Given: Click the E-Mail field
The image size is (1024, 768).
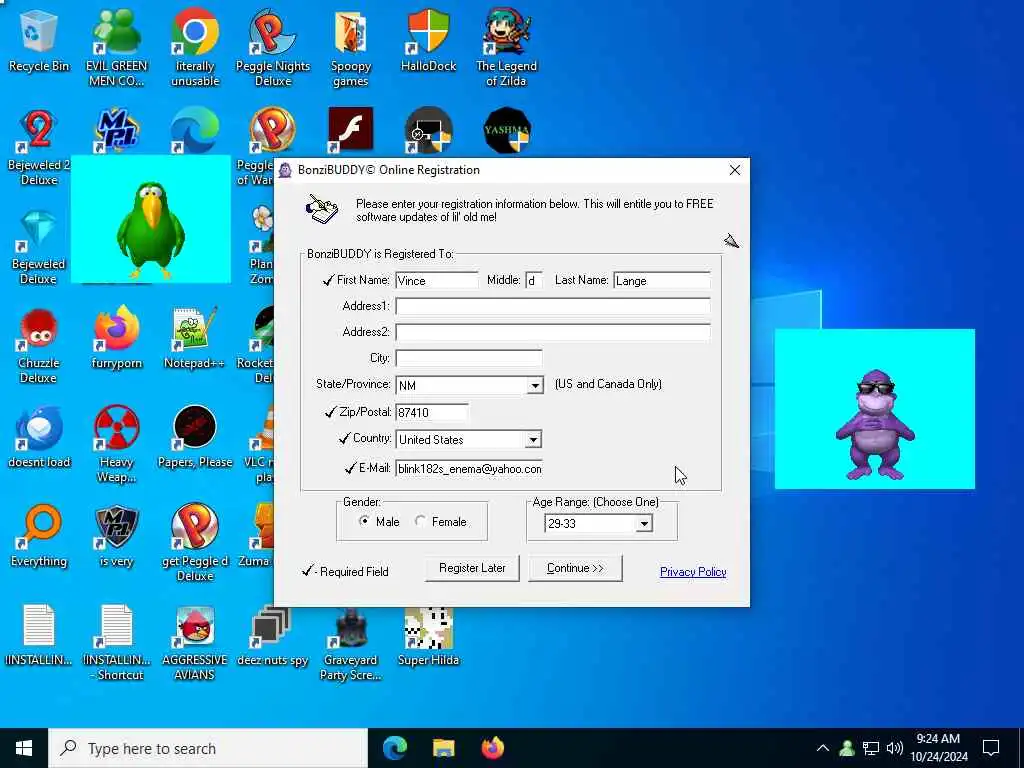Looking at the screenshot, I should tap(469, 468).
